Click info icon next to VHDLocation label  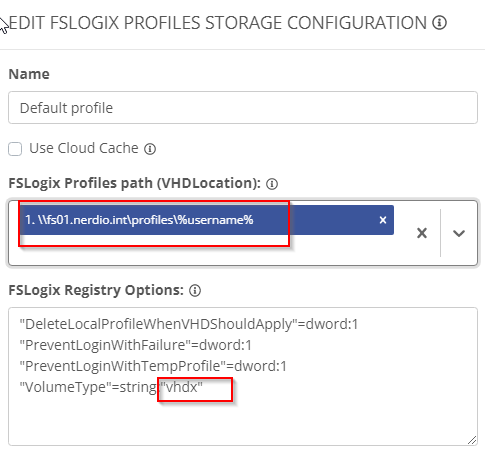pyautogui.click(x=272, y=184)
